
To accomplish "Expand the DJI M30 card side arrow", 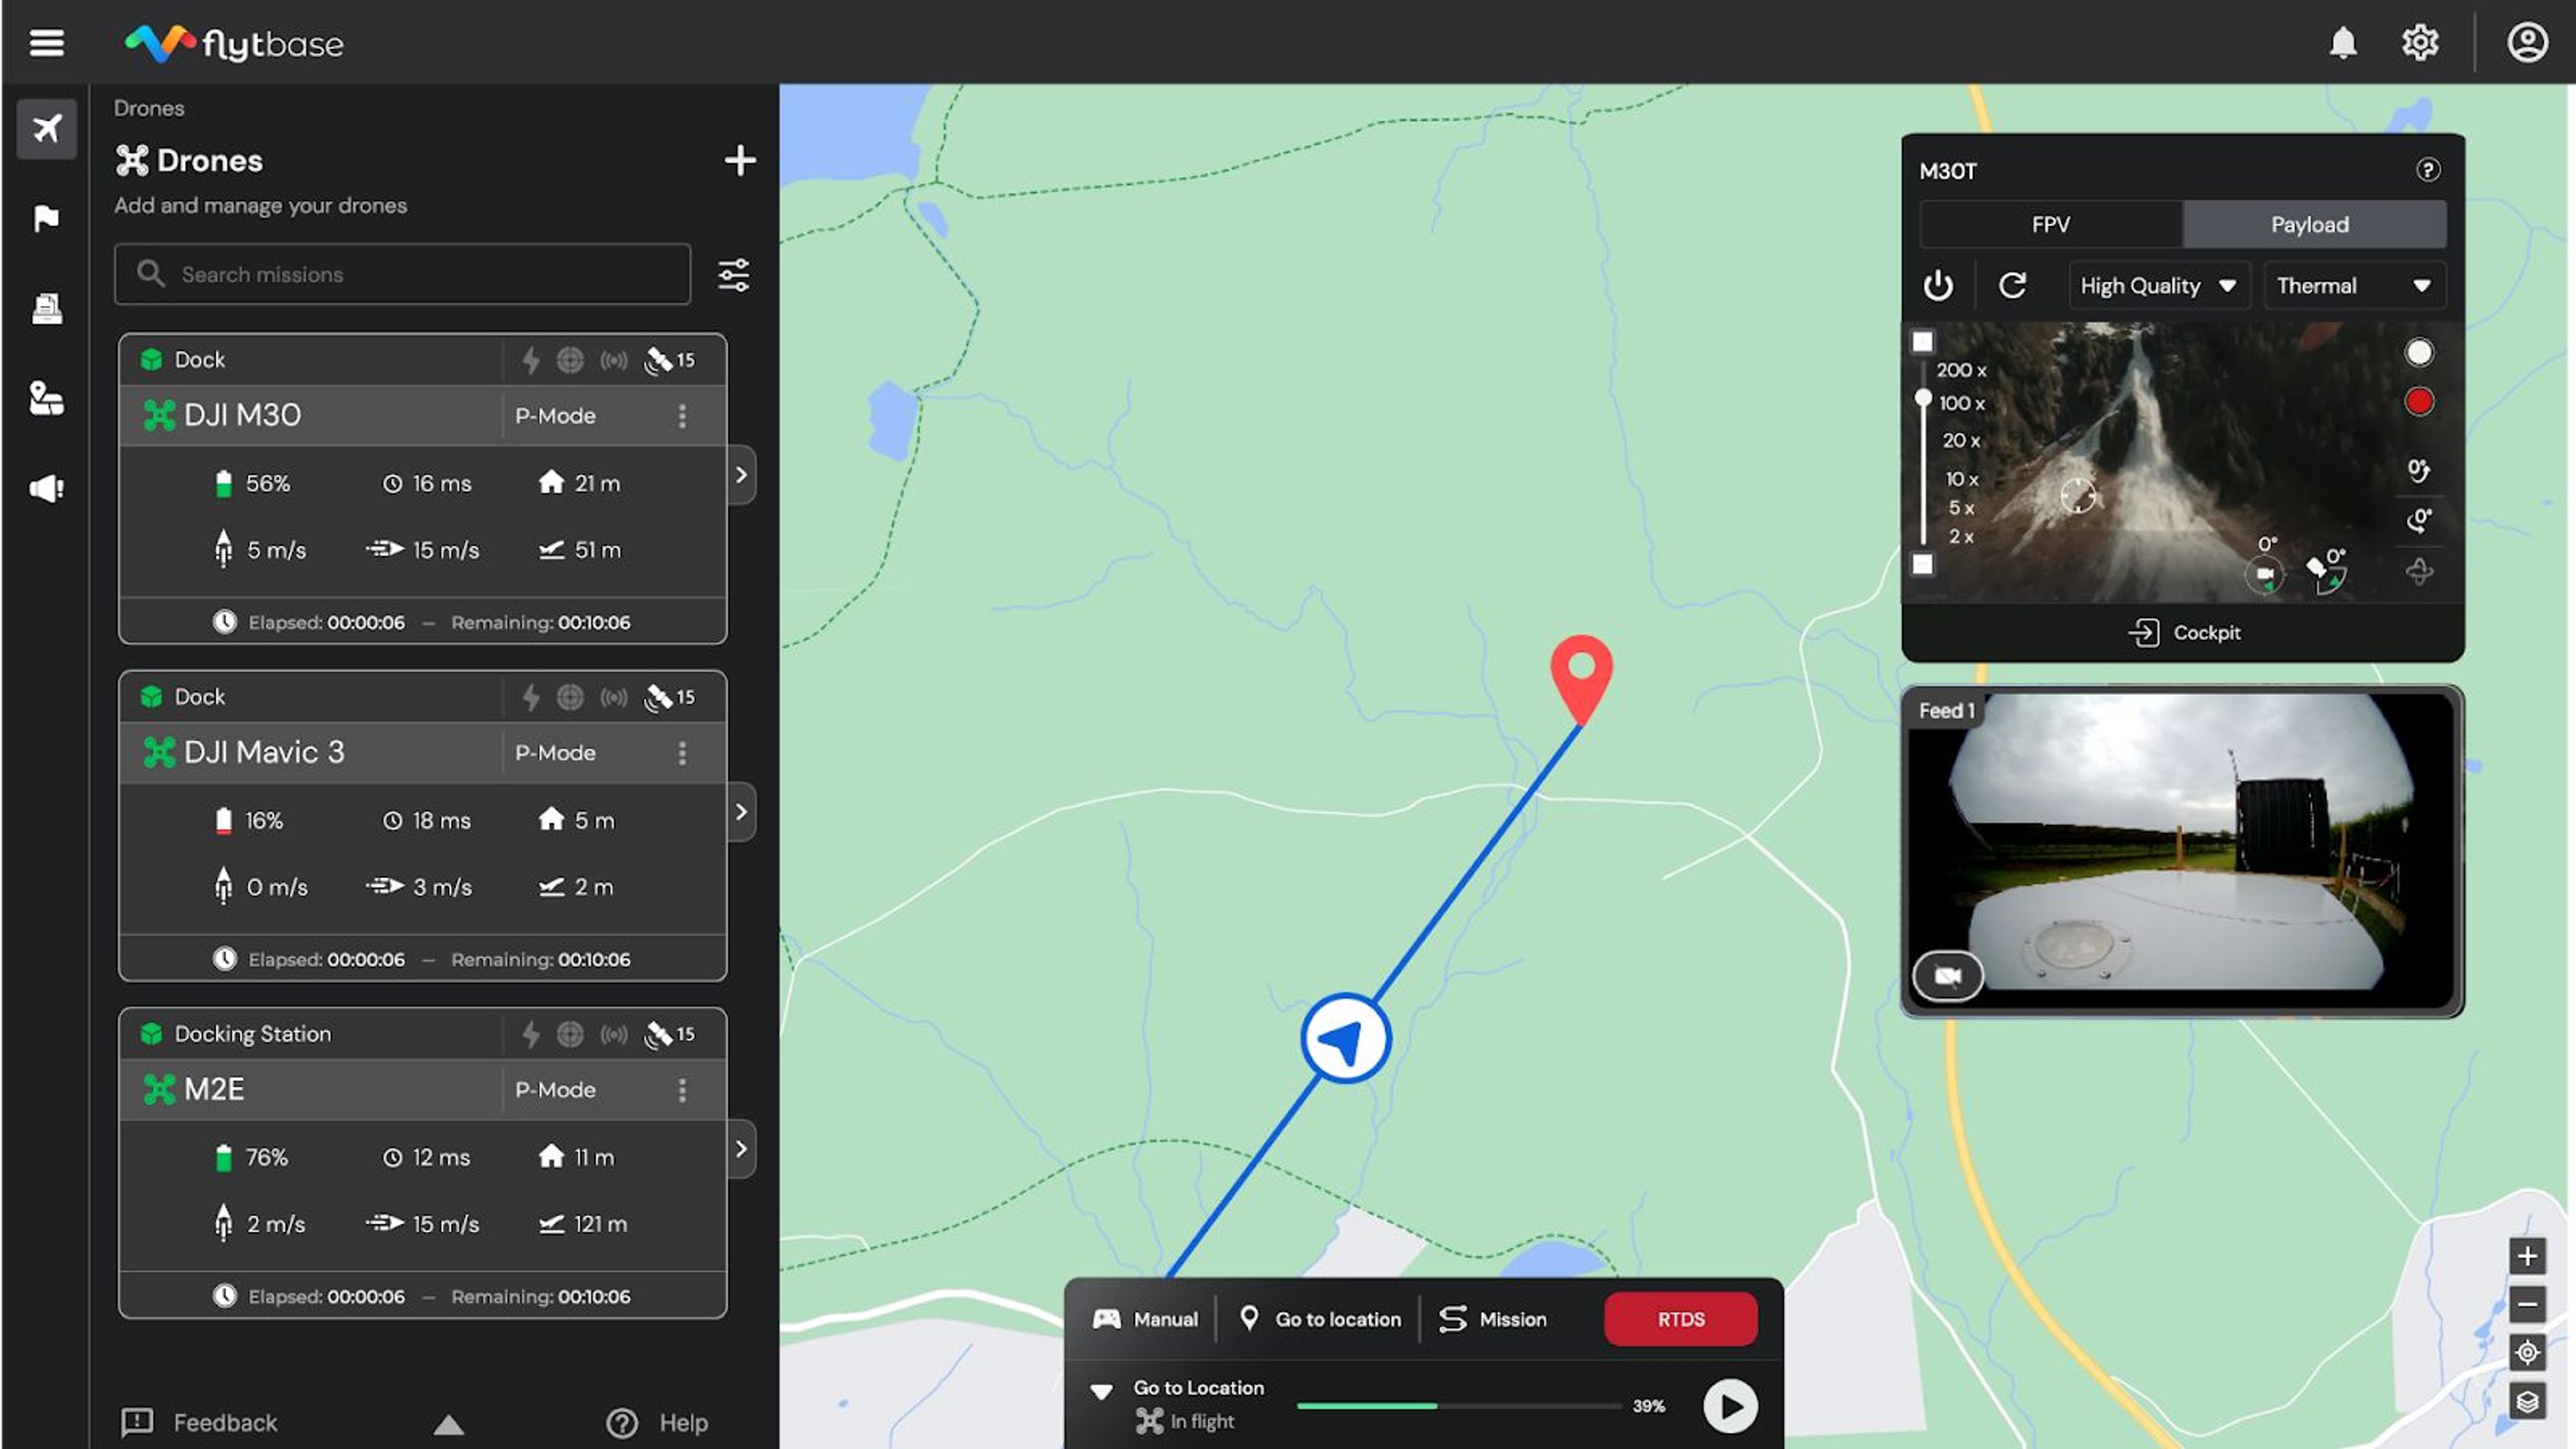I will point(741,475).
